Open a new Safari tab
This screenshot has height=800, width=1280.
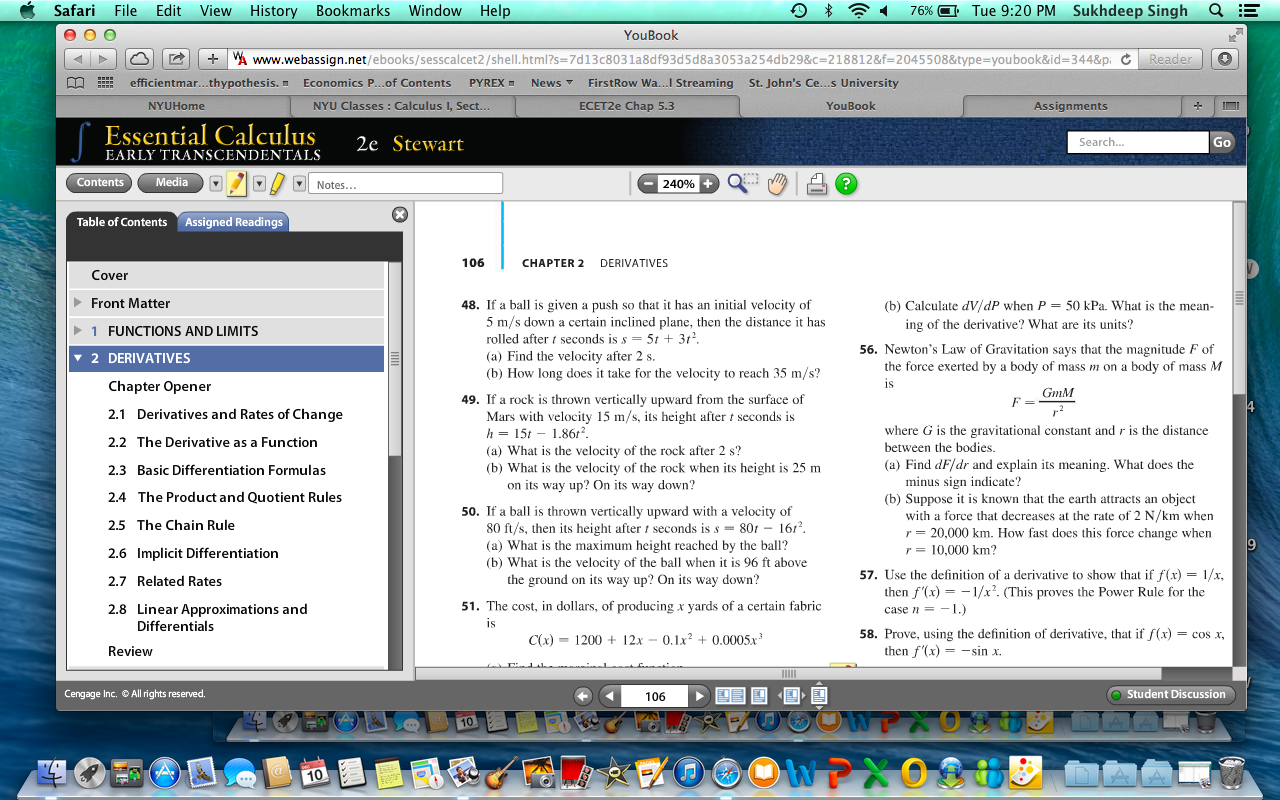click(x=1196, y=106)
